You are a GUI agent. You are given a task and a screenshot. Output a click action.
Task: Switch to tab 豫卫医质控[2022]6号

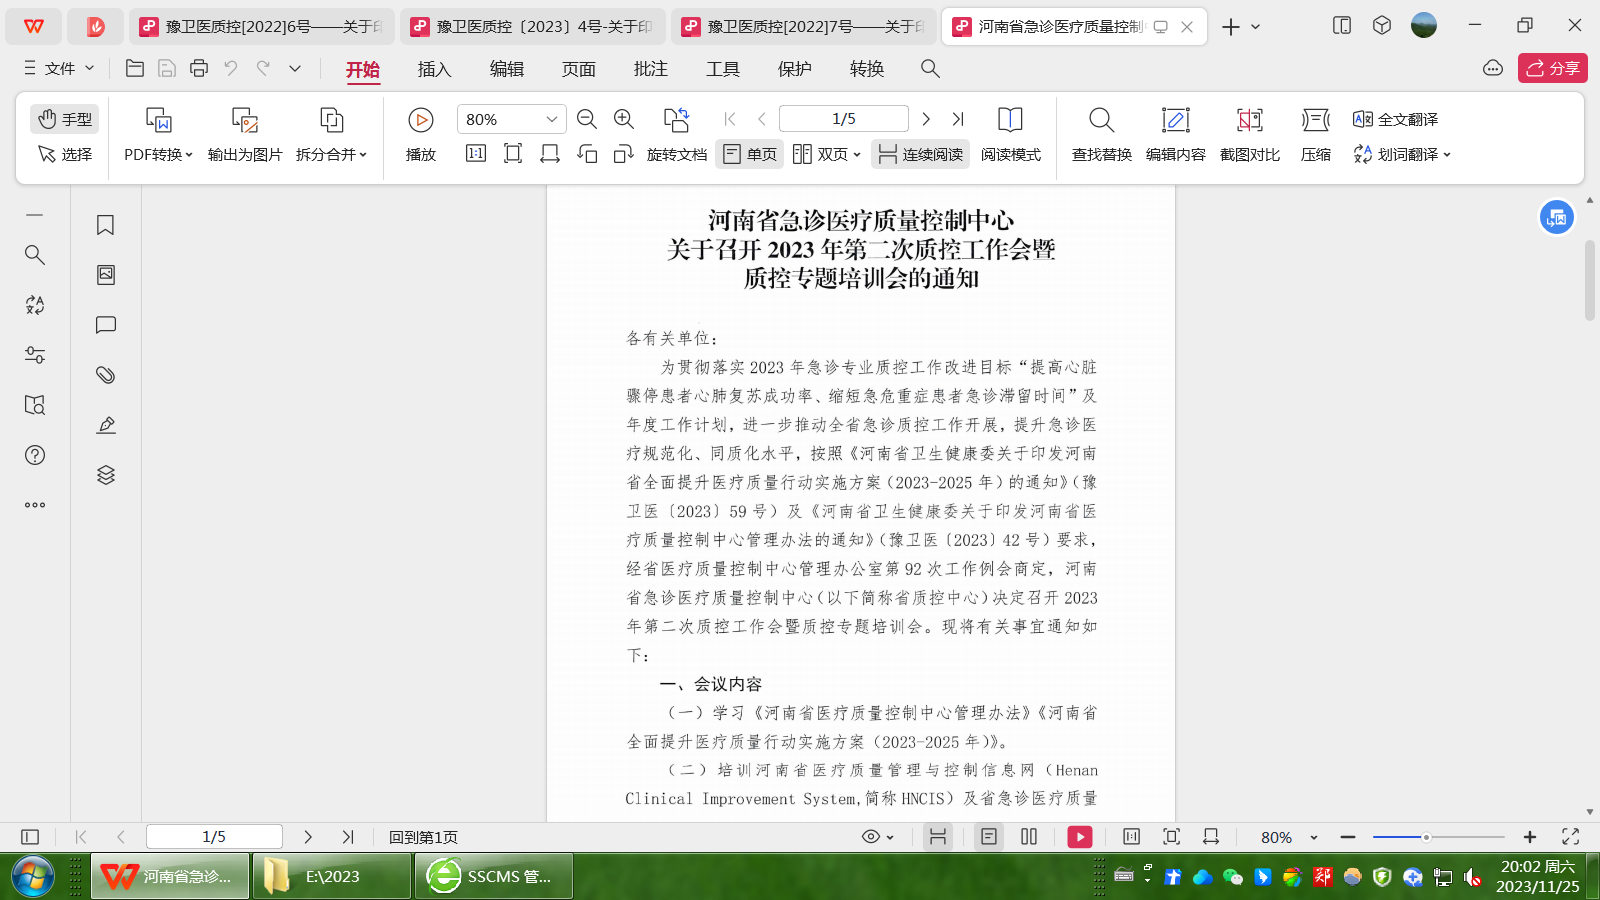click(262, 26)
